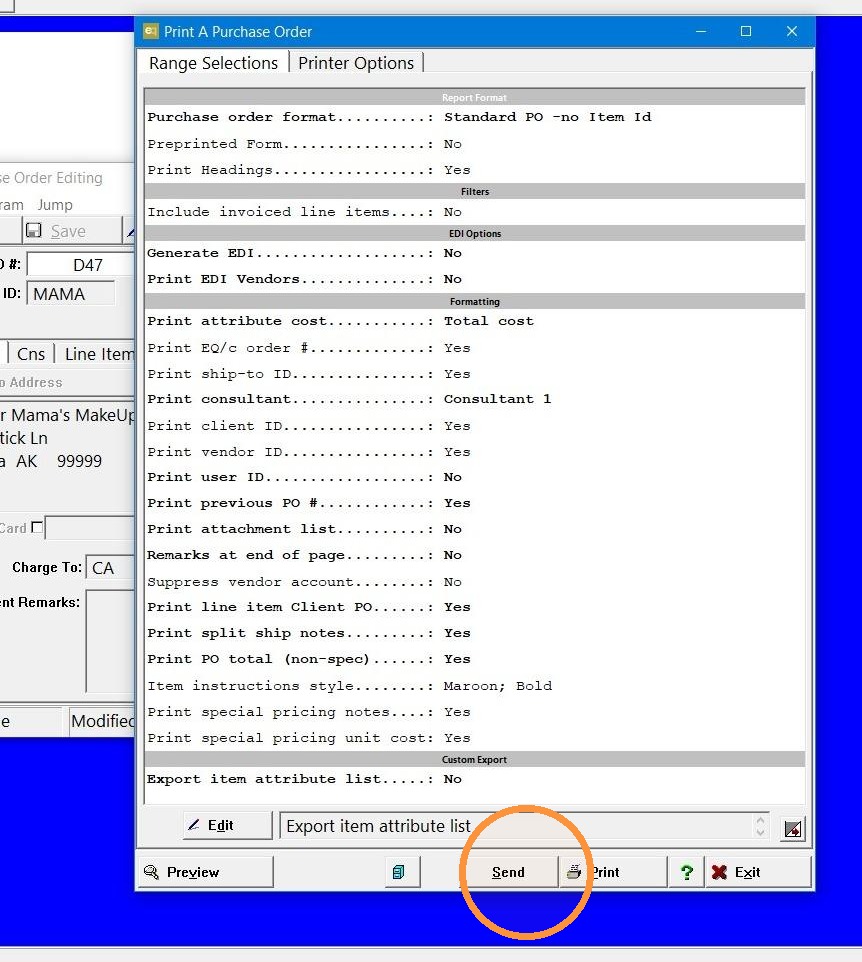Click the client Remarks text box
862x962 pixels.
(x=110, y=641)
